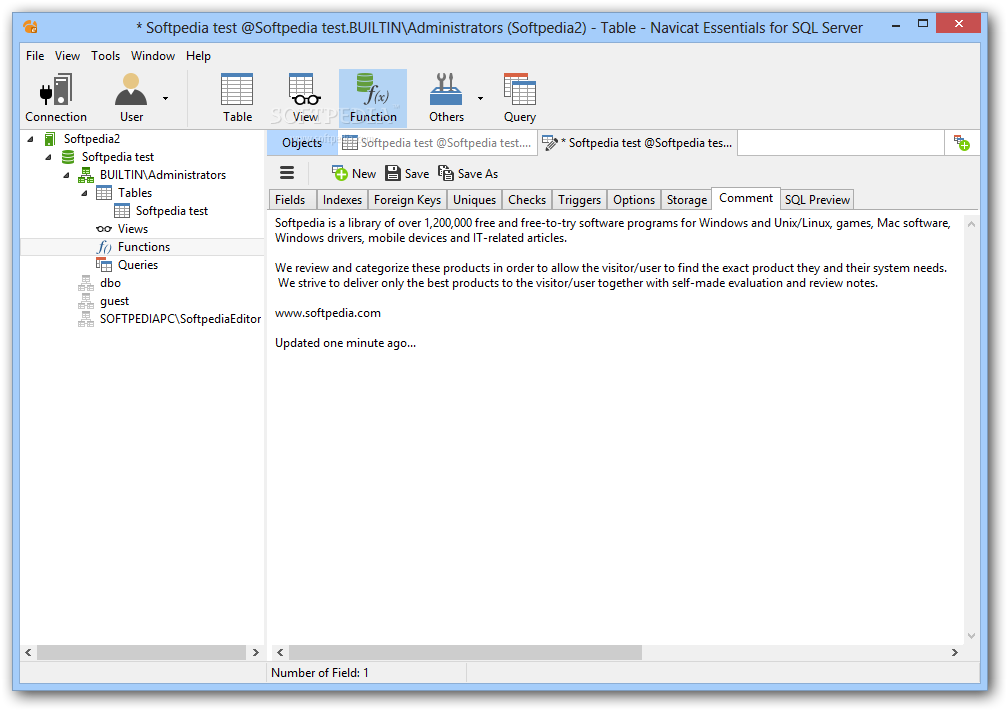Click the comment area horizontal scrollbar thumb

465,652
